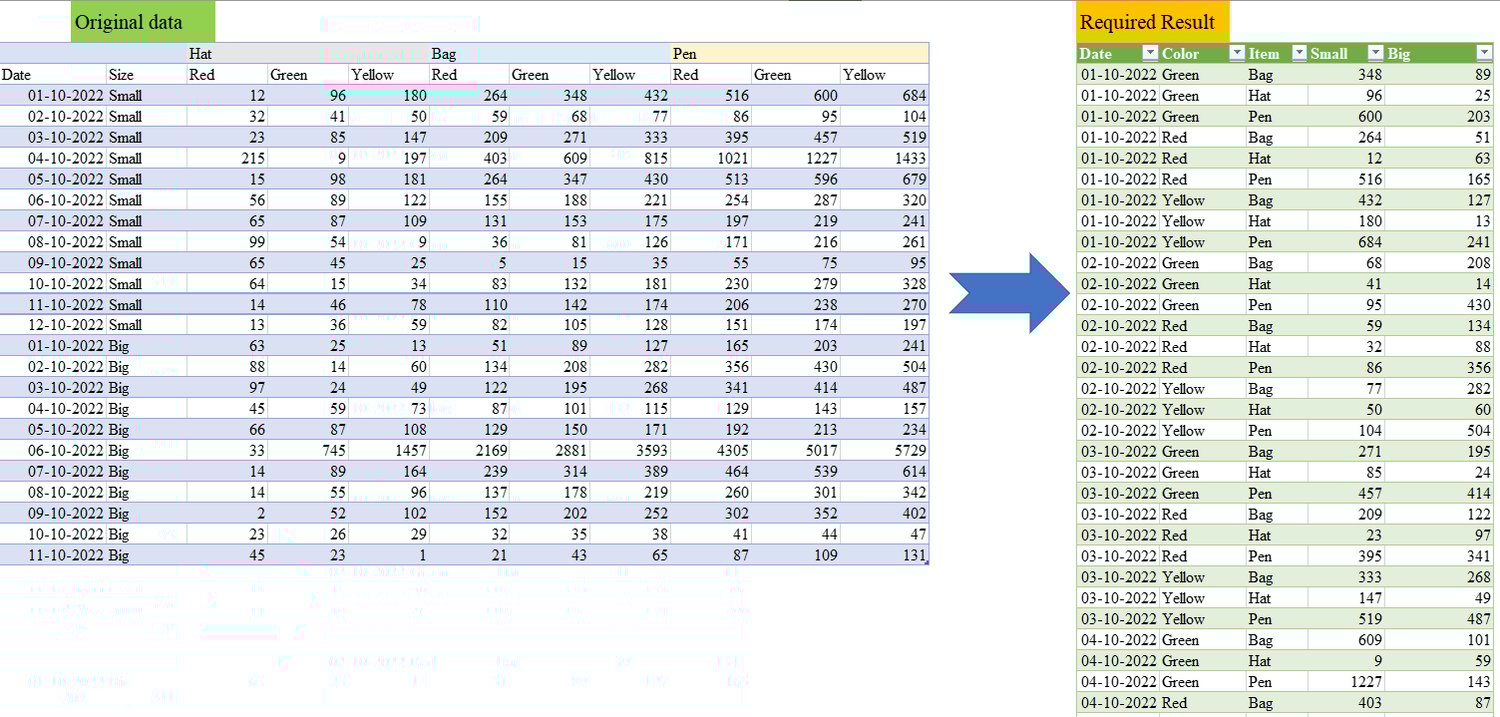Select the cell with value 2169
This screenshot has width=1500, height=717.
pyautogui.click(x=469, y=450)
